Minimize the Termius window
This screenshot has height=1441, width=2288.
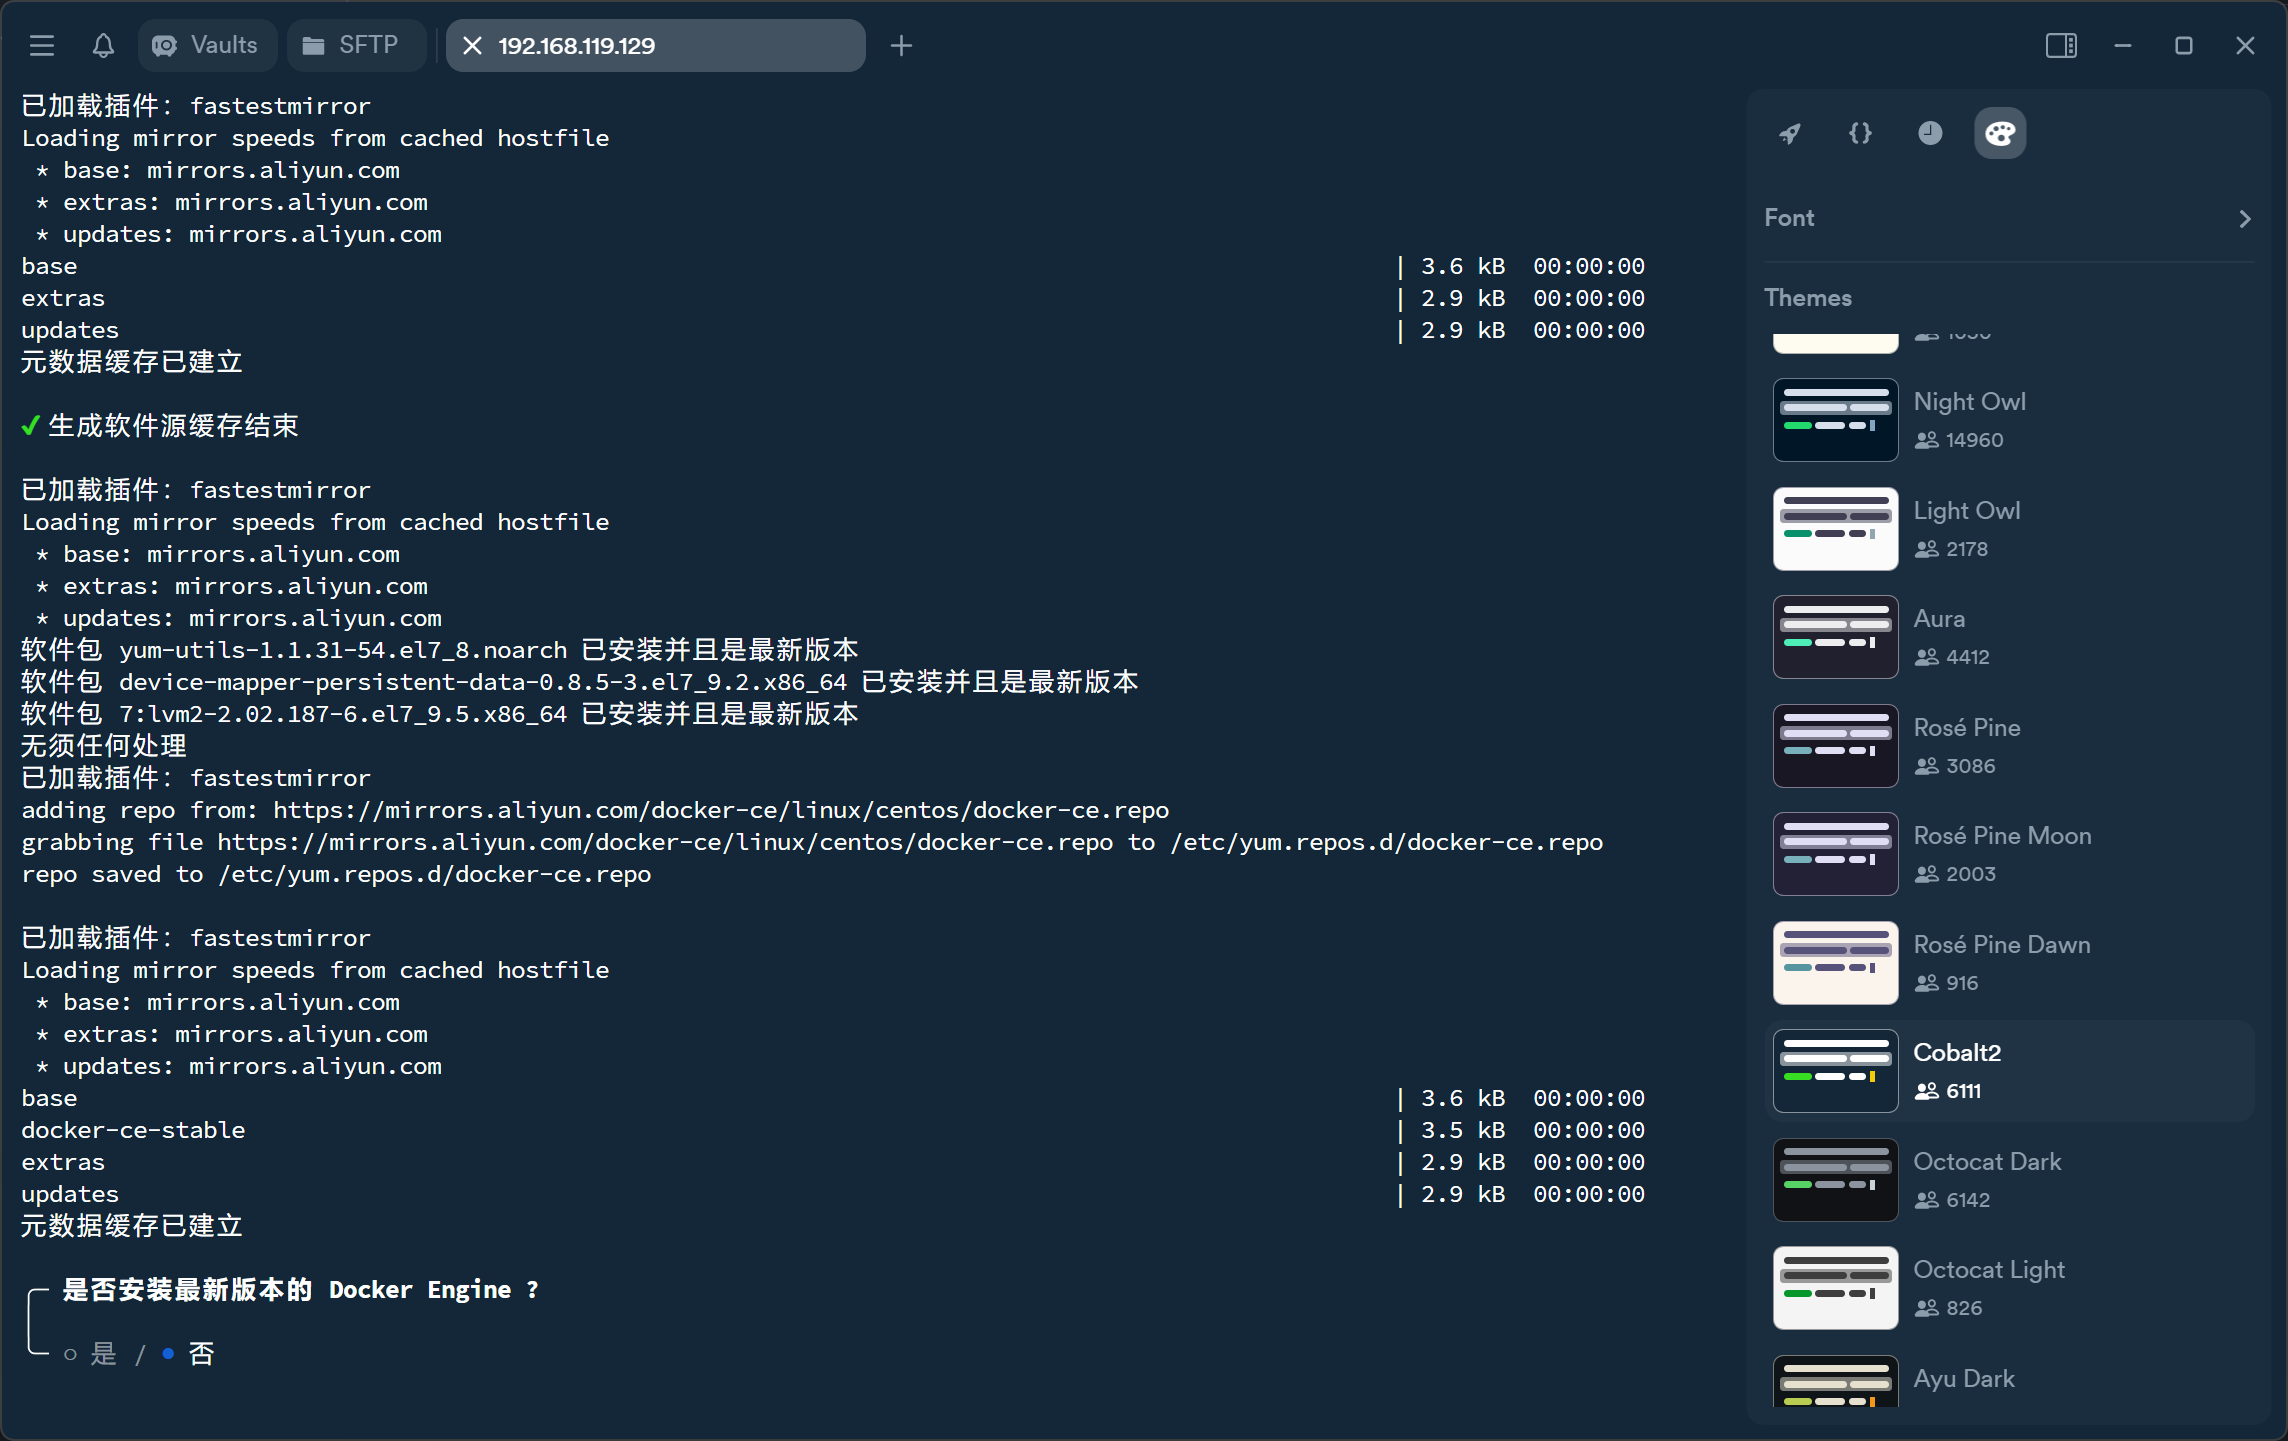tap(2122, 45)
